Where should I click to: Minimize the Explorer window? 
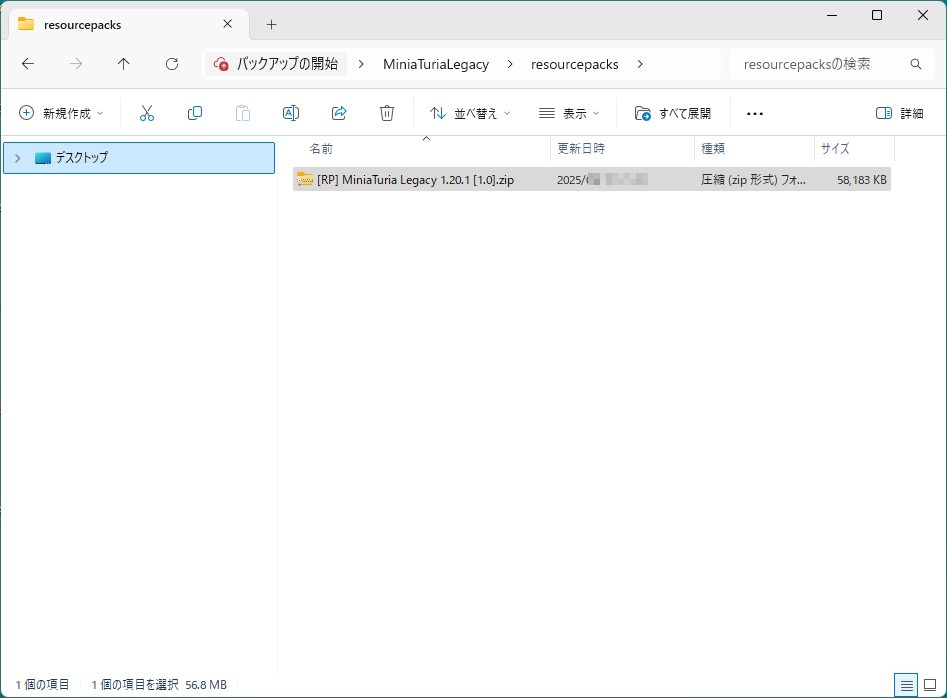point(832,15)
